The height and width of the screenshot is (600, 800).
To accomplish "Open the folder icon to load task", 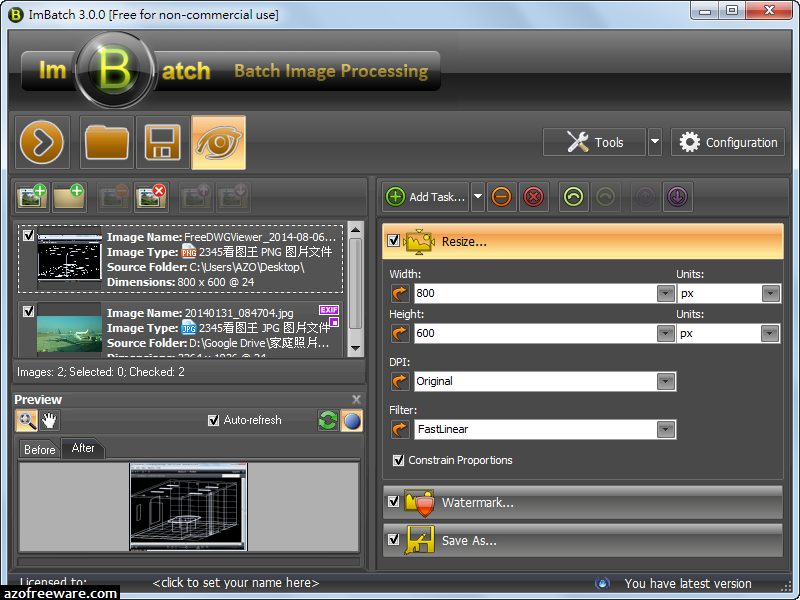I will (x=107, y=142).
